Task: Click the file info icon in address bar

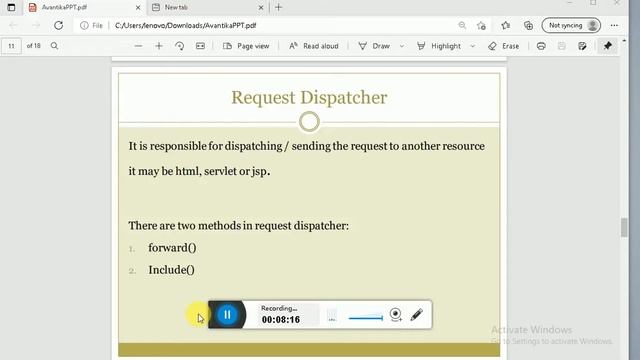Action: [84, 25]
